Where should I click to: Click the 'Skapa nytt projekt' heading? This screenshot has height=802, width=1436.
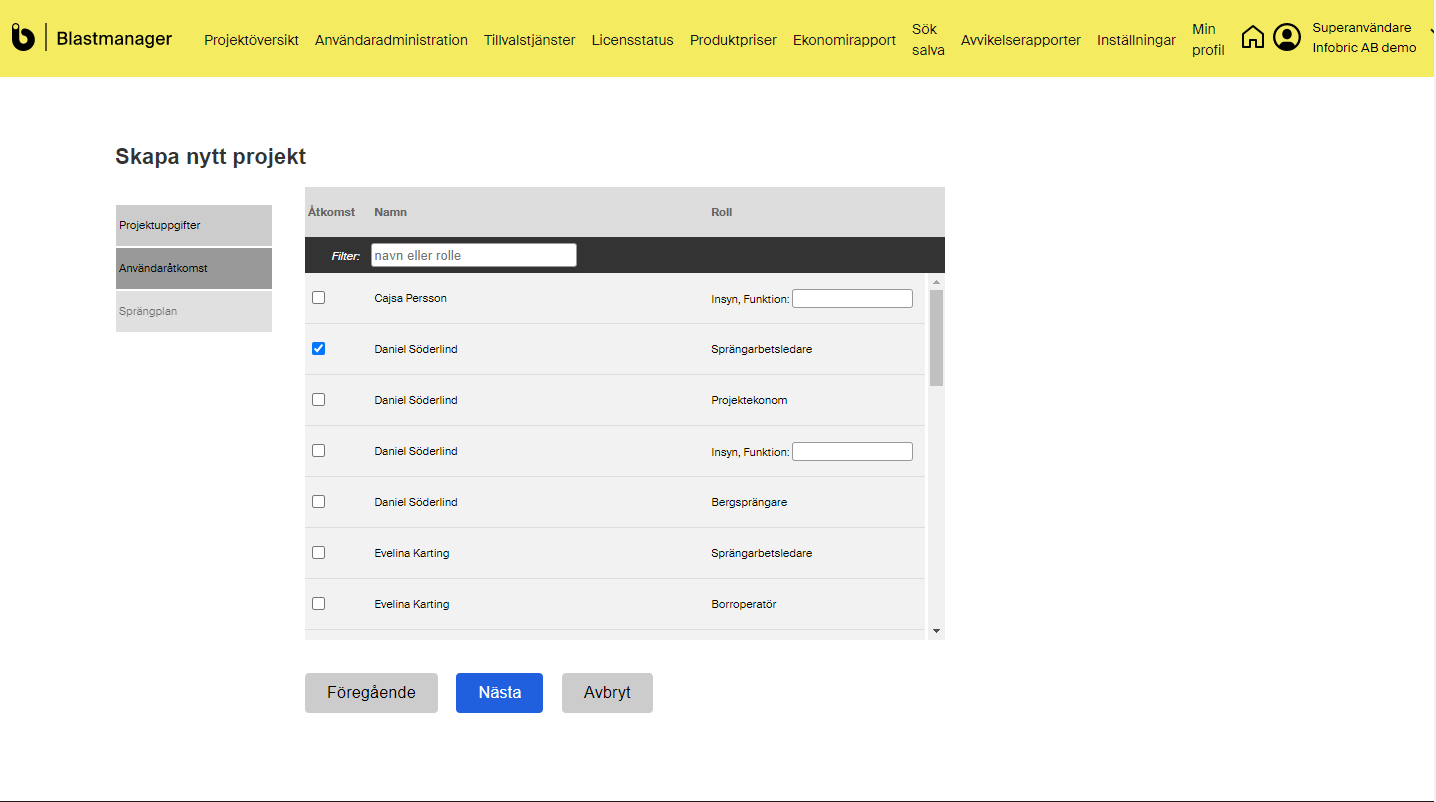pyautogui.click(x=211, y=156)
